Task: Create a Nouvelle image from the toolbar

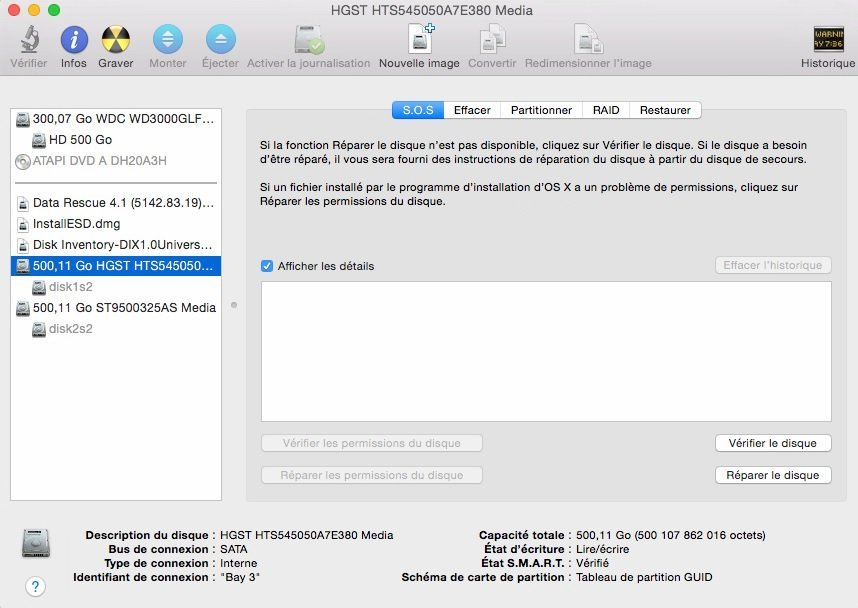Action: 419,40
